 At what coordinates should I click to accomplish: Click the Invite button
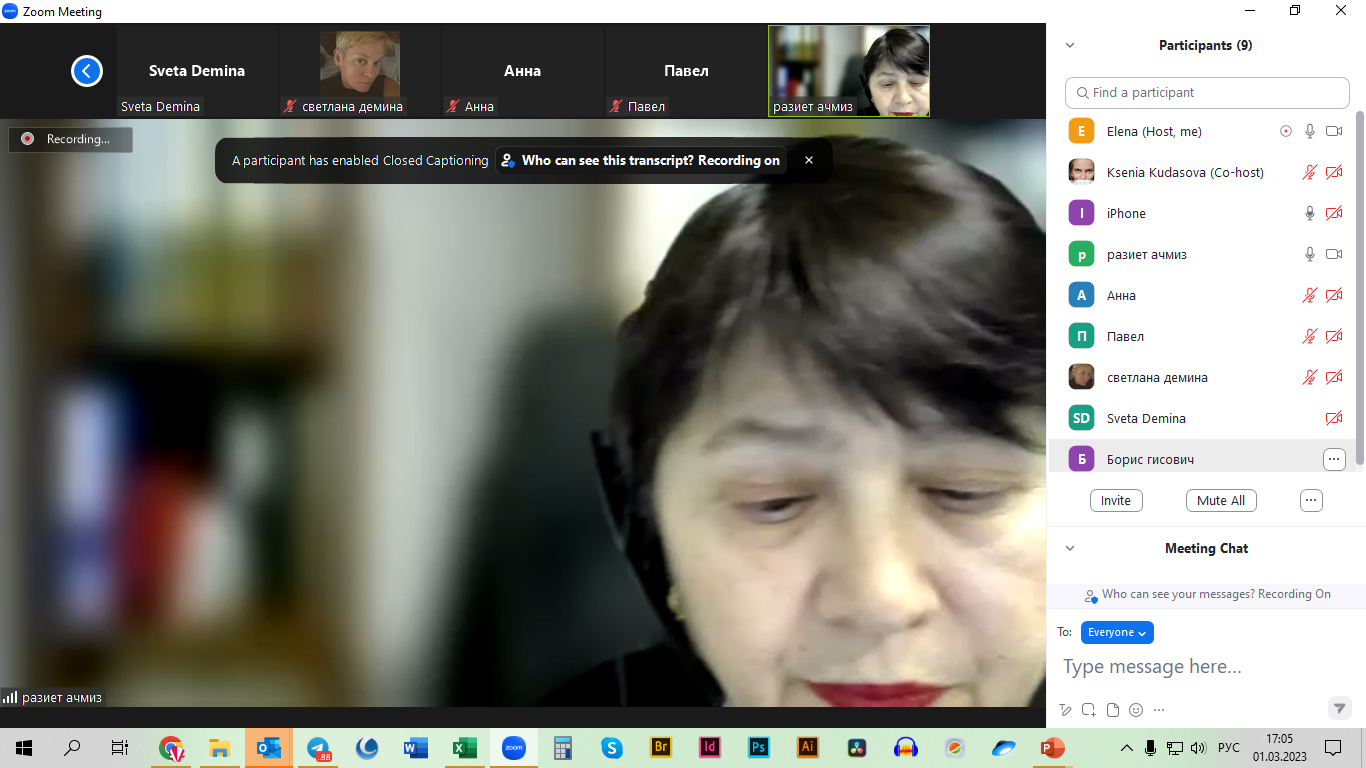coord(1115,500)
